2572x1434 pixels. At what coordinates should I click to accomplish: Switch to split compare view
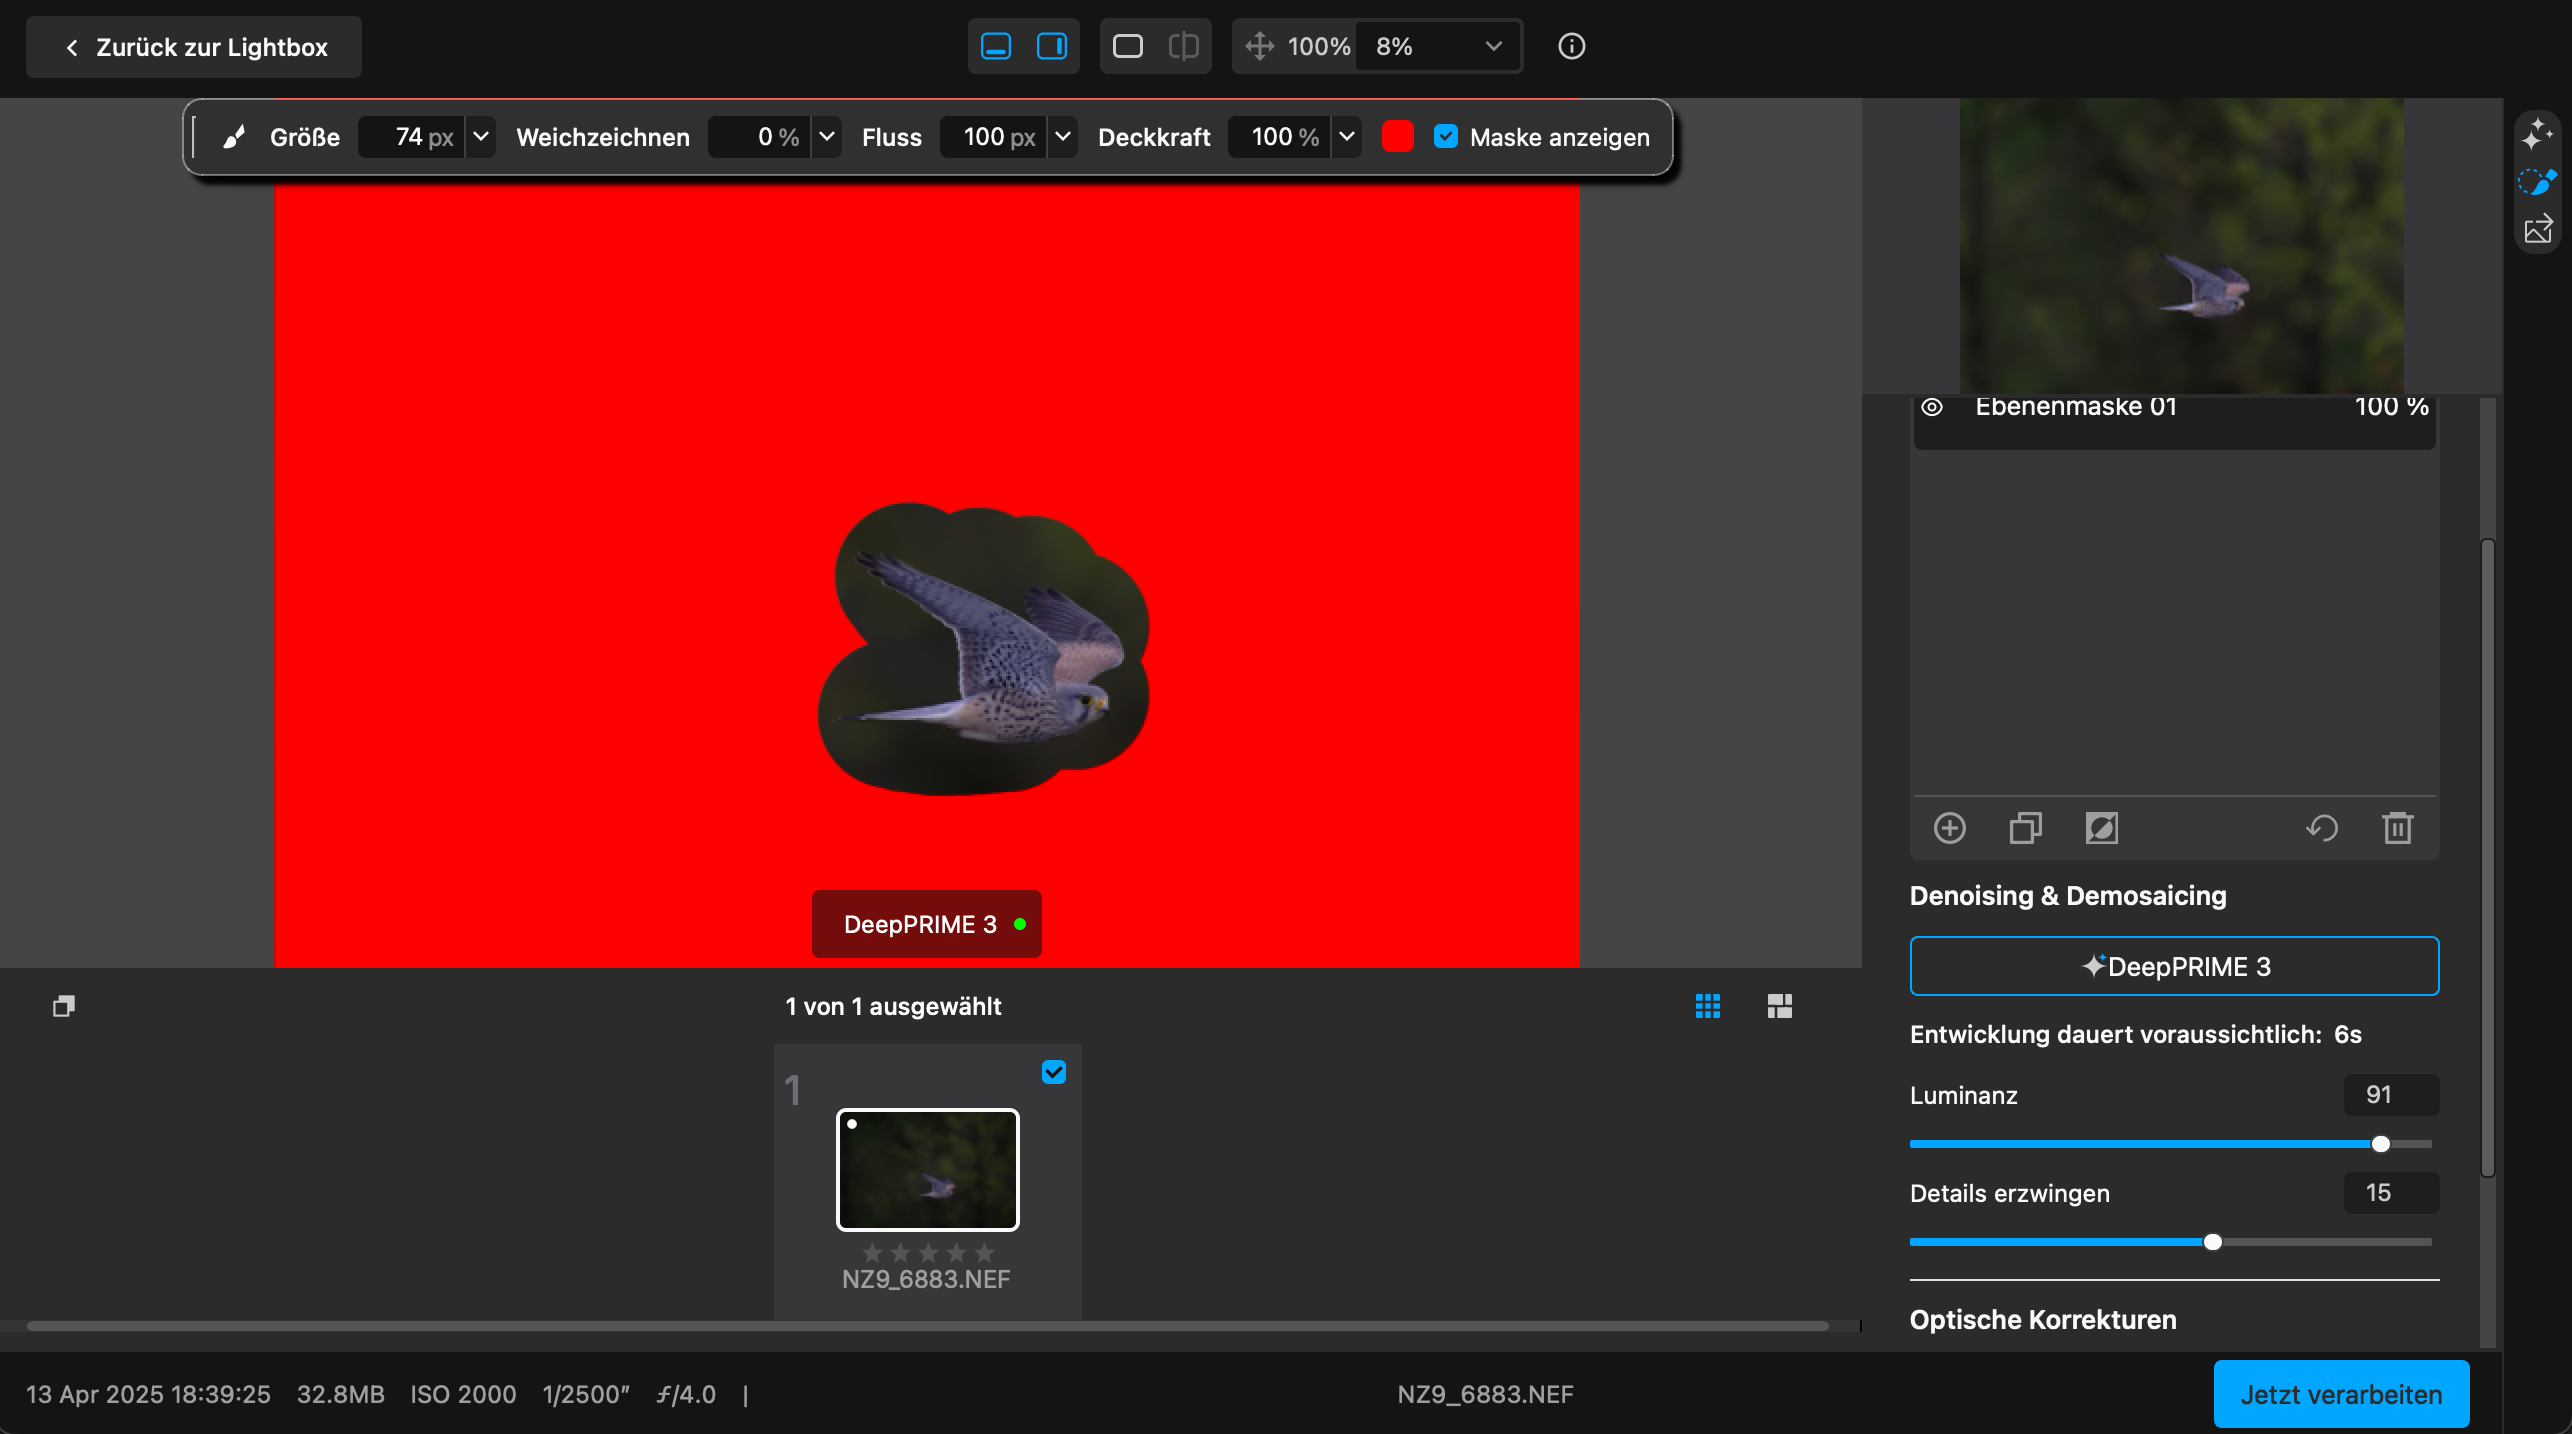point(1183,46)
